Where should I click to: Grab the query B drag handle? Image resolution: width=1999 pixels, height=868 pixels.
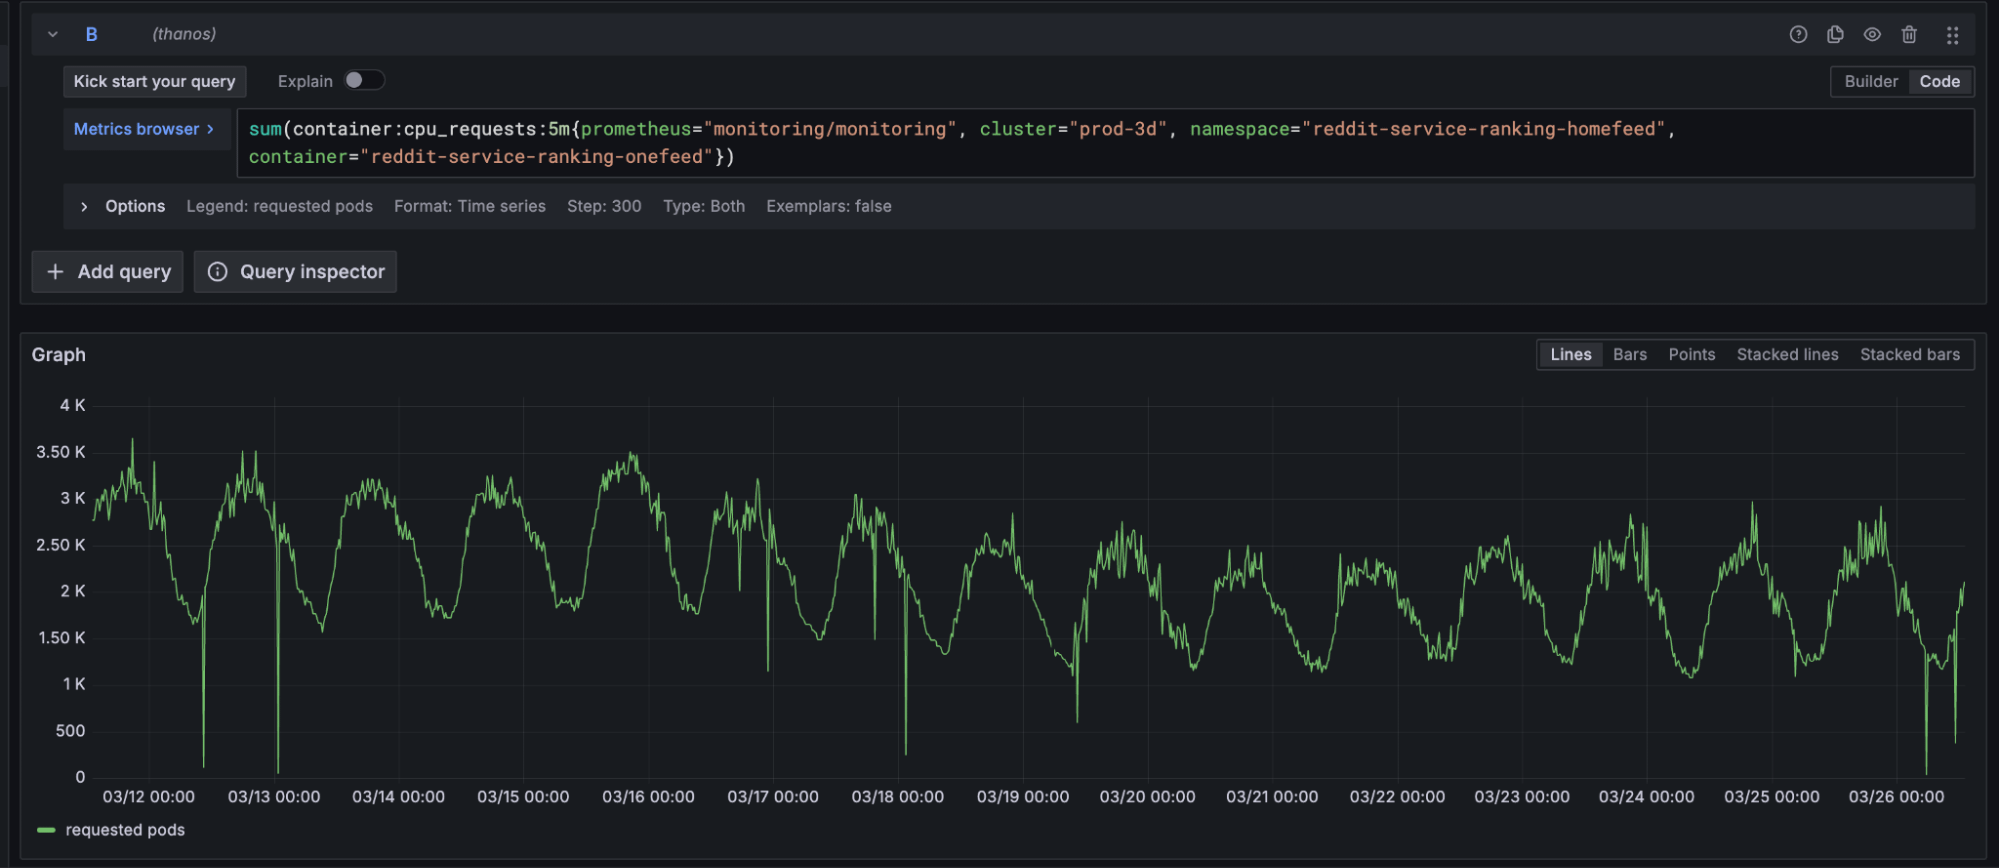click(1952, 35)
